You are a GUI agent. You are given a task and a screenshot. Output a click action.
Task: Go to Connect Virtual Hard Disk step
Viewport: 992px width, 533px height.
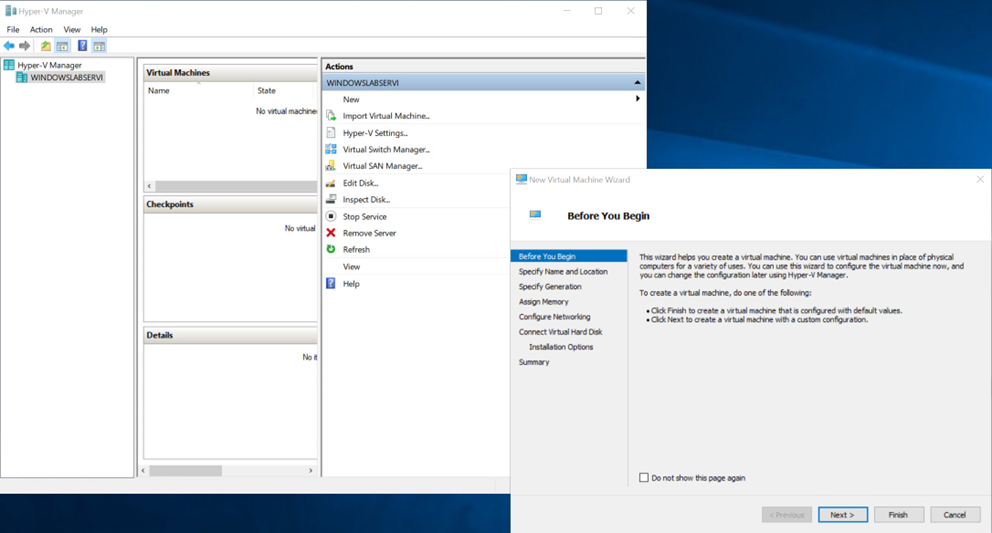click(561, 332)
